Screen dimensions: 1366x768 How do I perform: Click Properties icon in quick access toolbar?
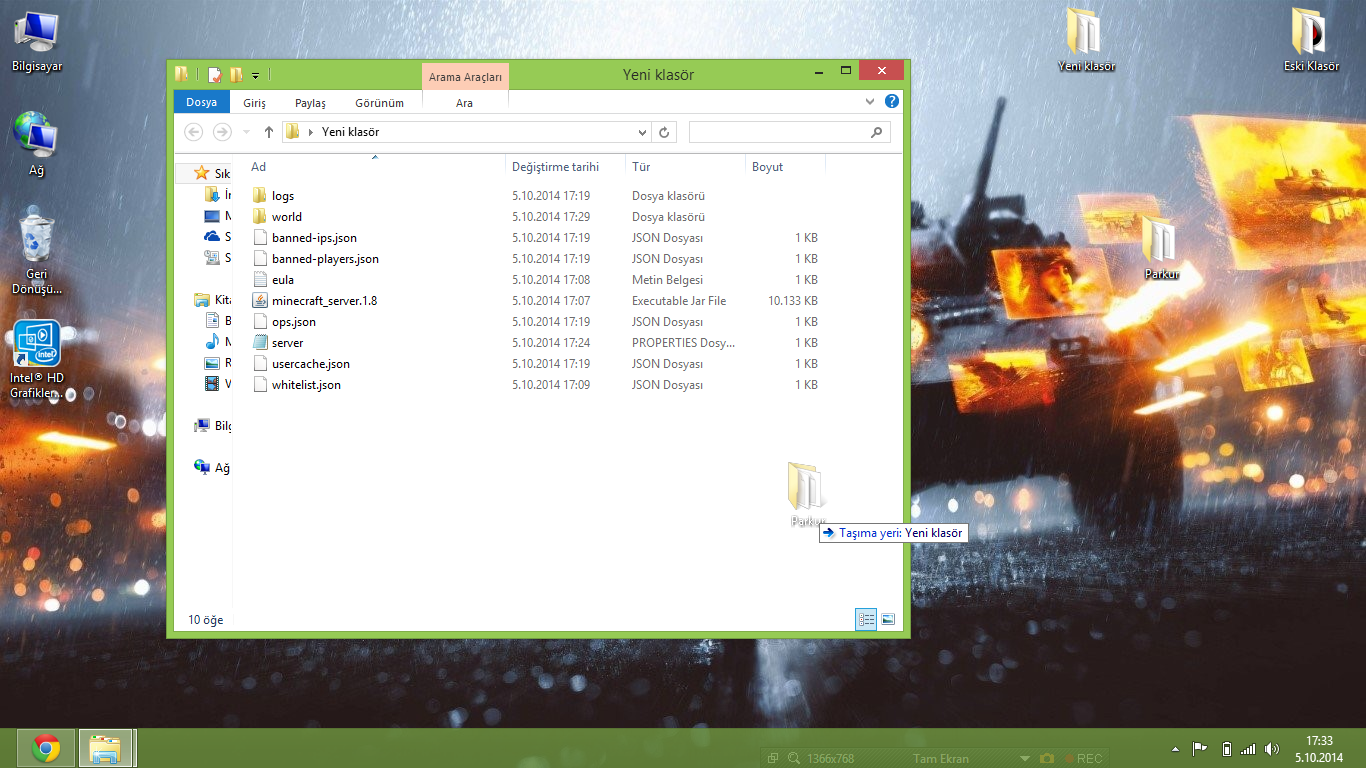[214, 74]
